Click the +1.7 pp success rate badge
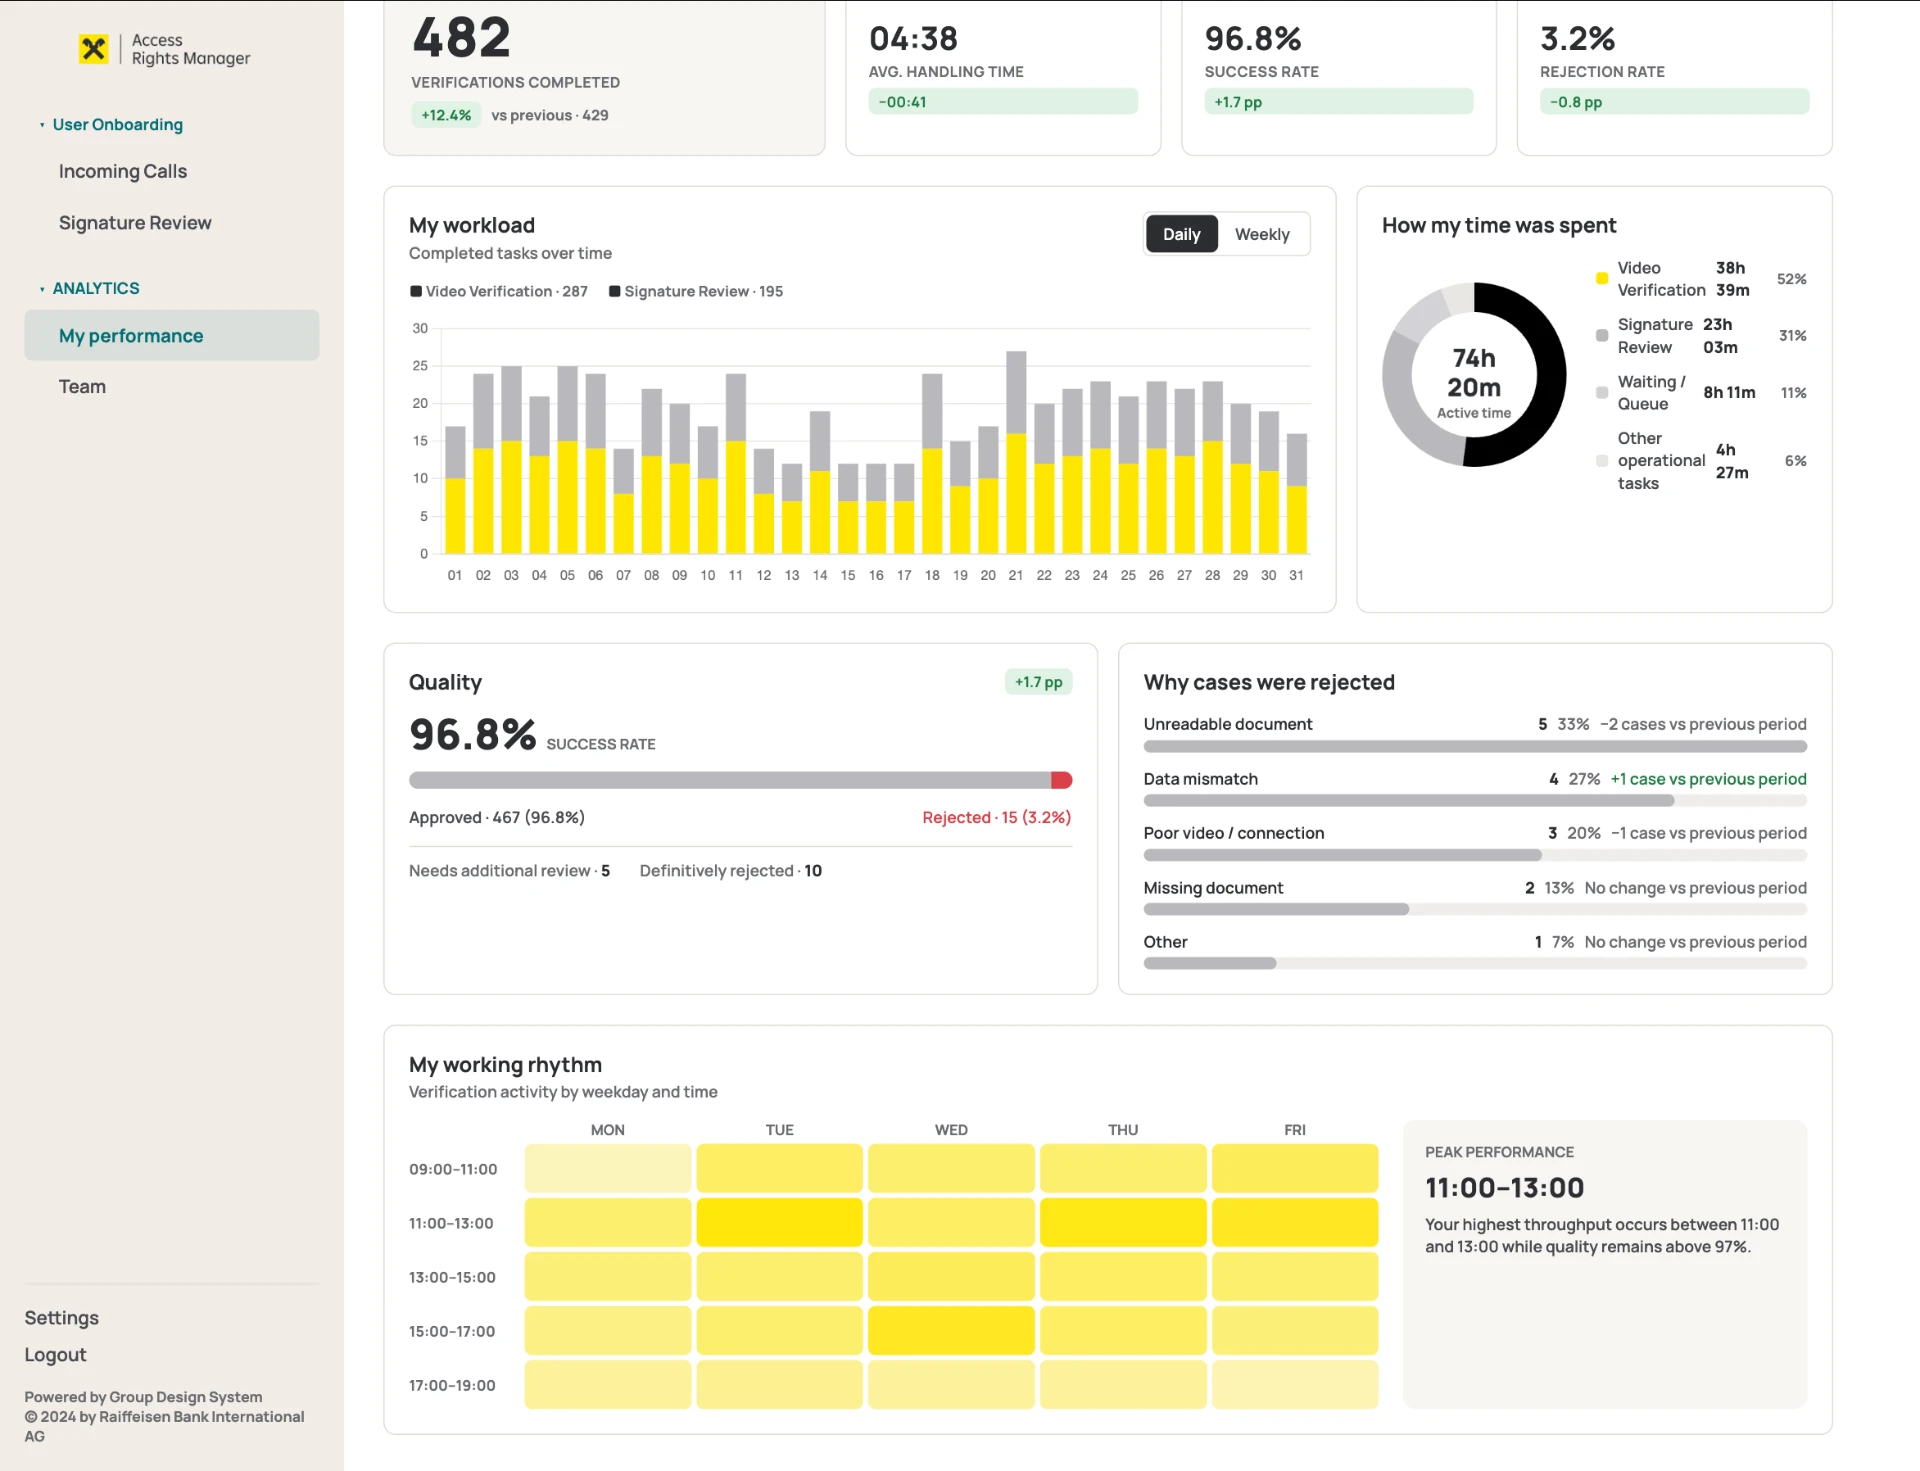The image size is (1920, 1471). click(1339, 102)
